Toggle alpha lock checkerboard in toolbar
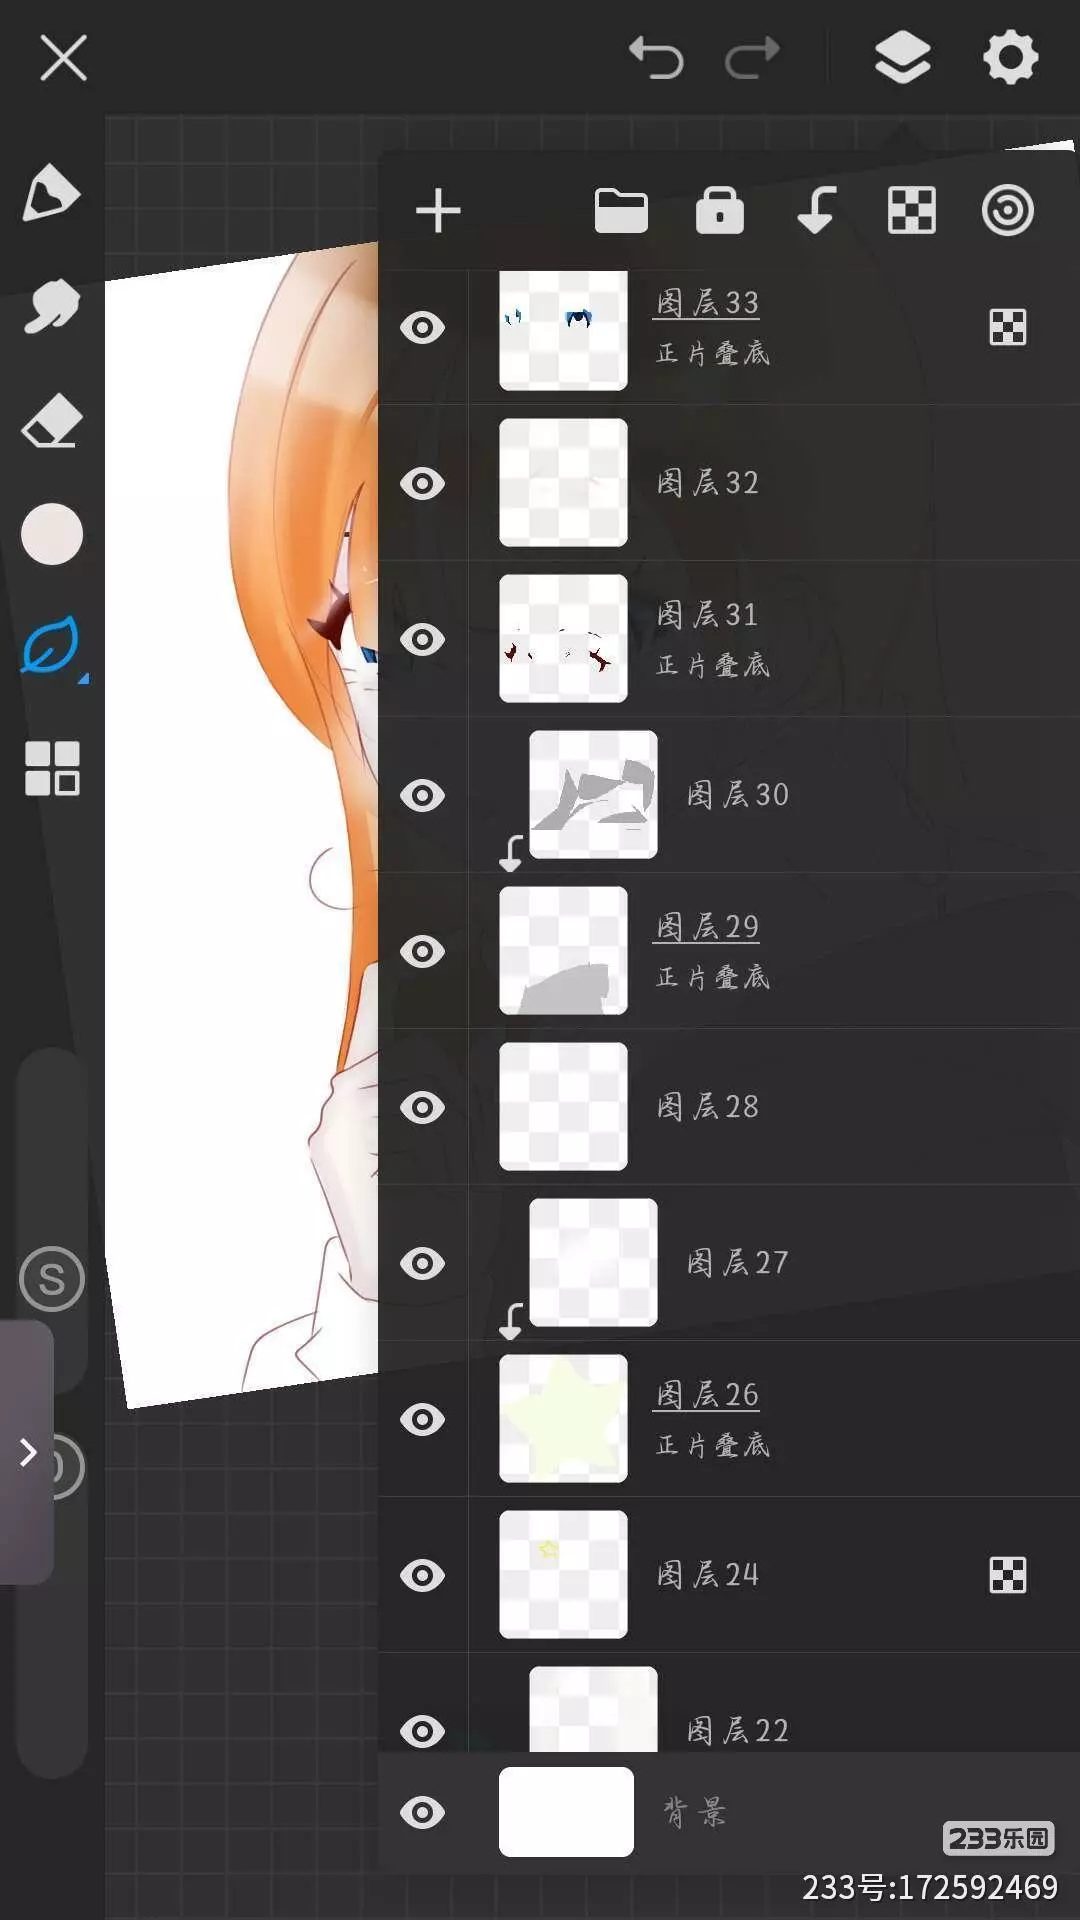The image size is (1080, 1920). click(x=912, y=211)
